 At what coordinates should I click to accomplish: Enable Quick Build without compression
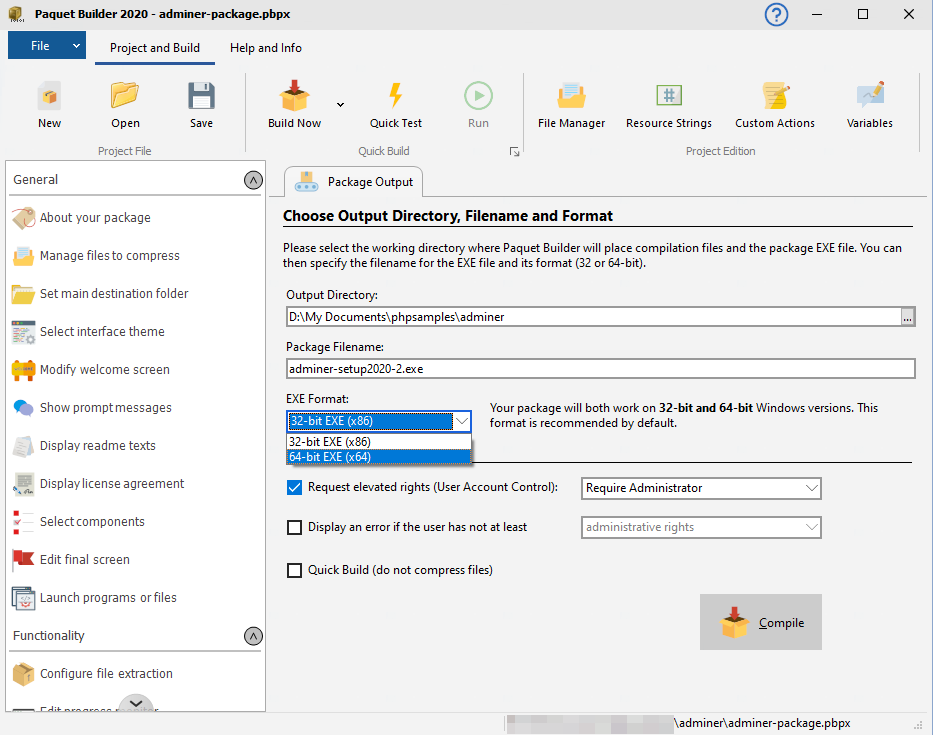(x=294, y=570)
